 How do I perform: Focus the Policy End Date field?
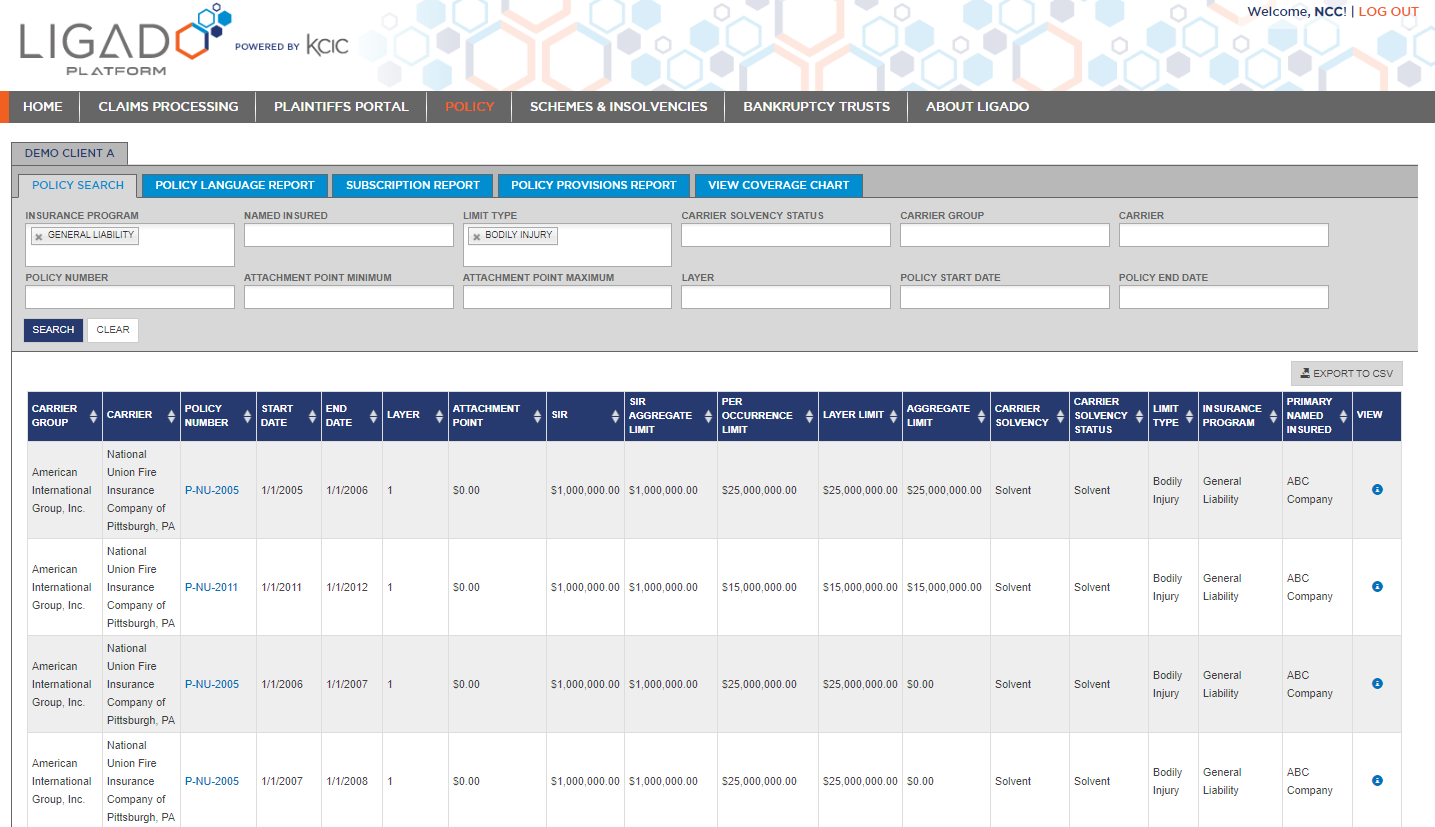point(1224,297)
